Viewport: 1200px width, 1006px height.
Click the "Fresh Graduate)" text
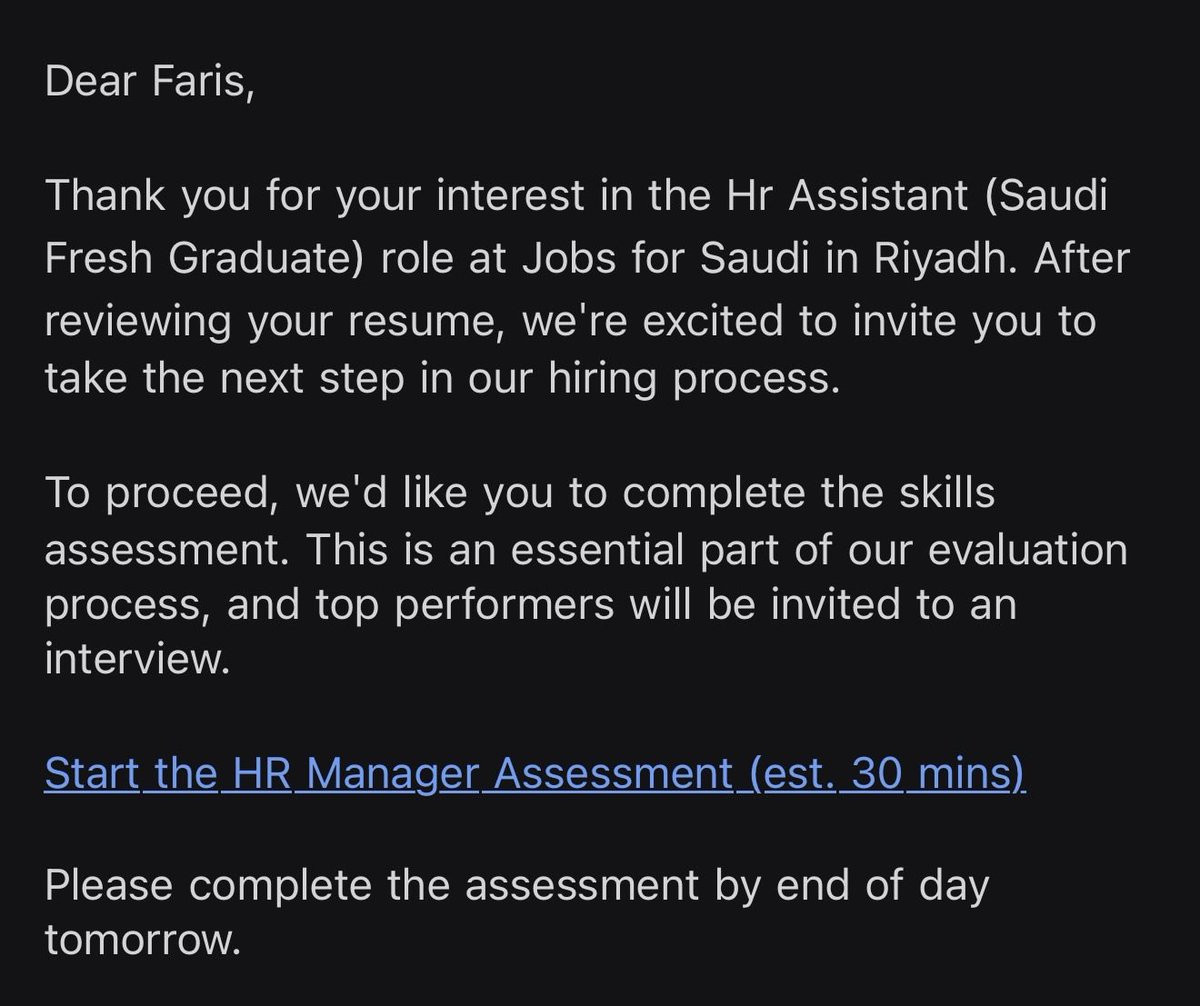click(x=195, y=259)
